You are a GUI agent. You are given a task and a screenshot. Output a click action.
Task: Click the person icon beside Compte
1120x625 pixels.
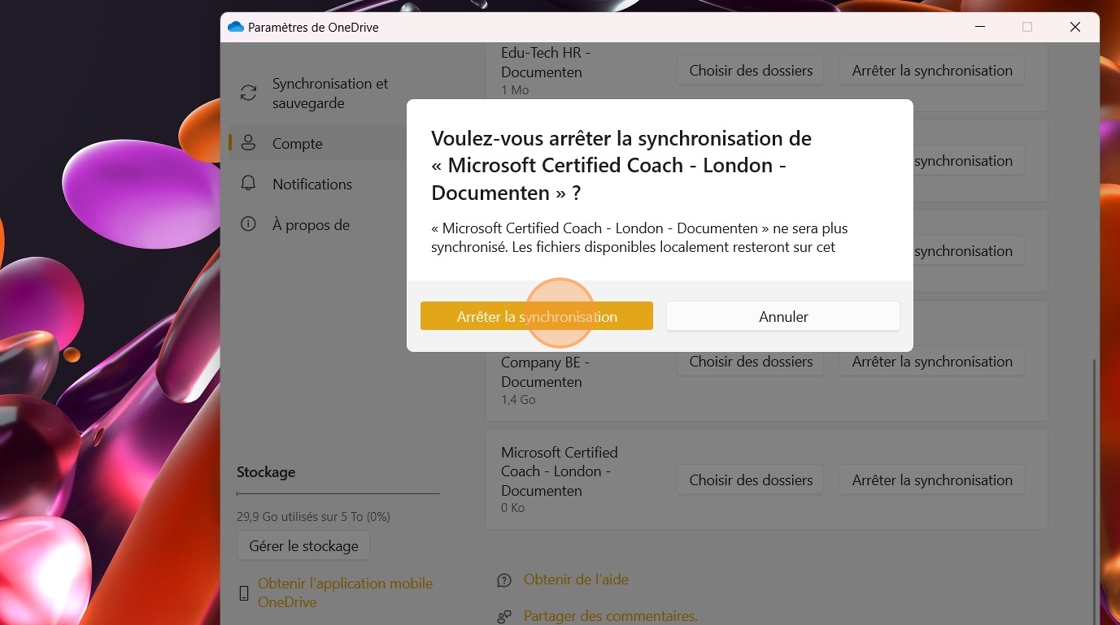pos(248,143)
